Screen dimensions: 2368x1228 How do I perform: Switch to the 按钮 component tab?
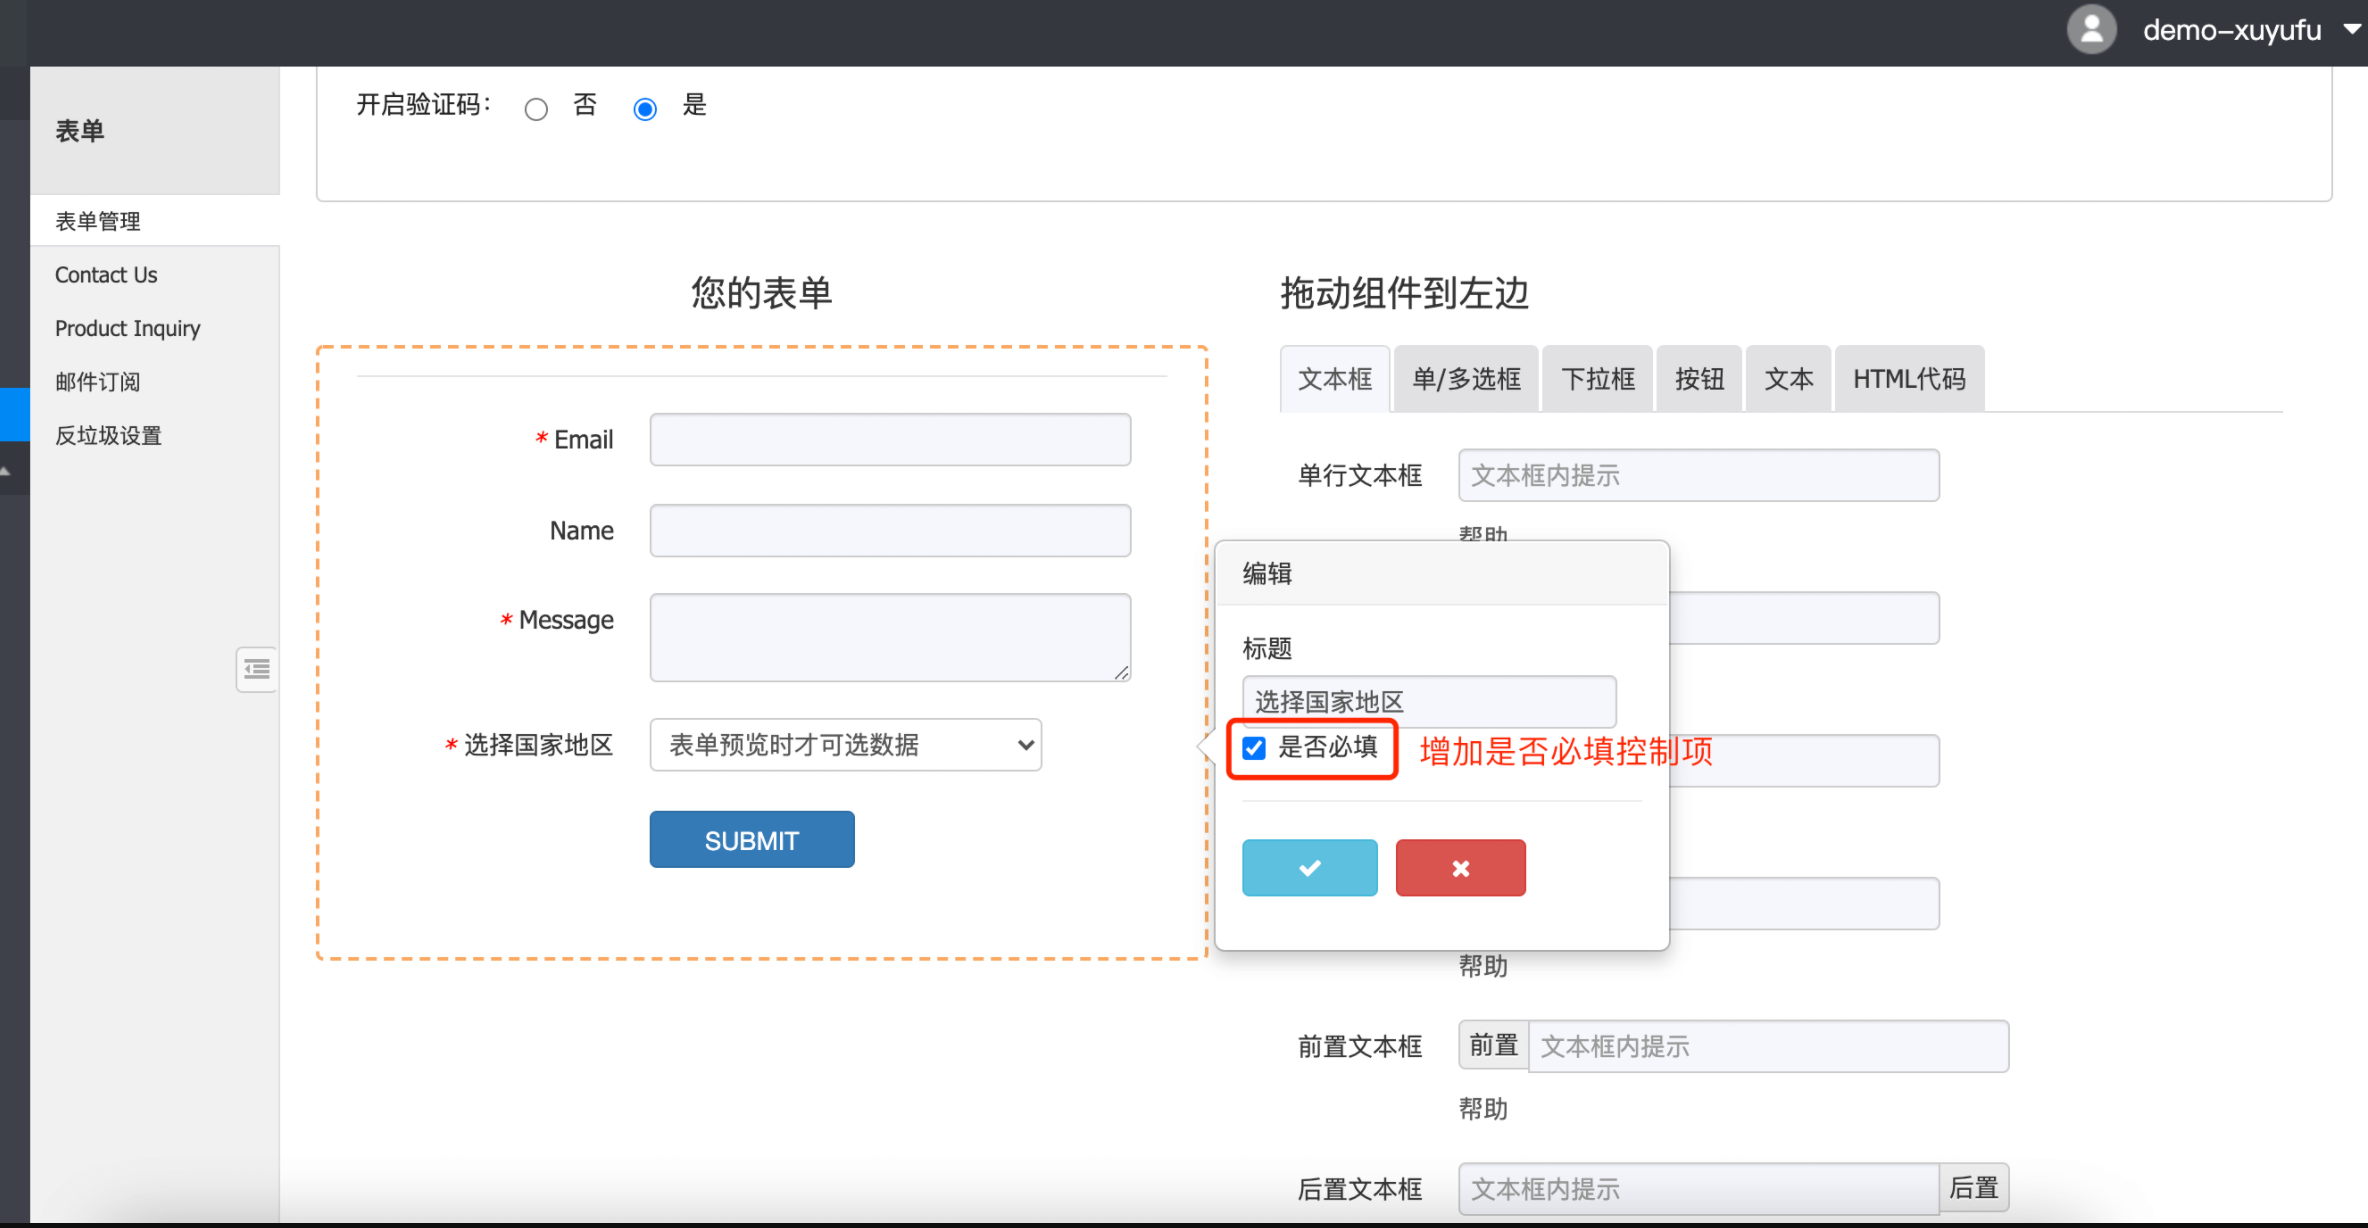coord(1698,378)
